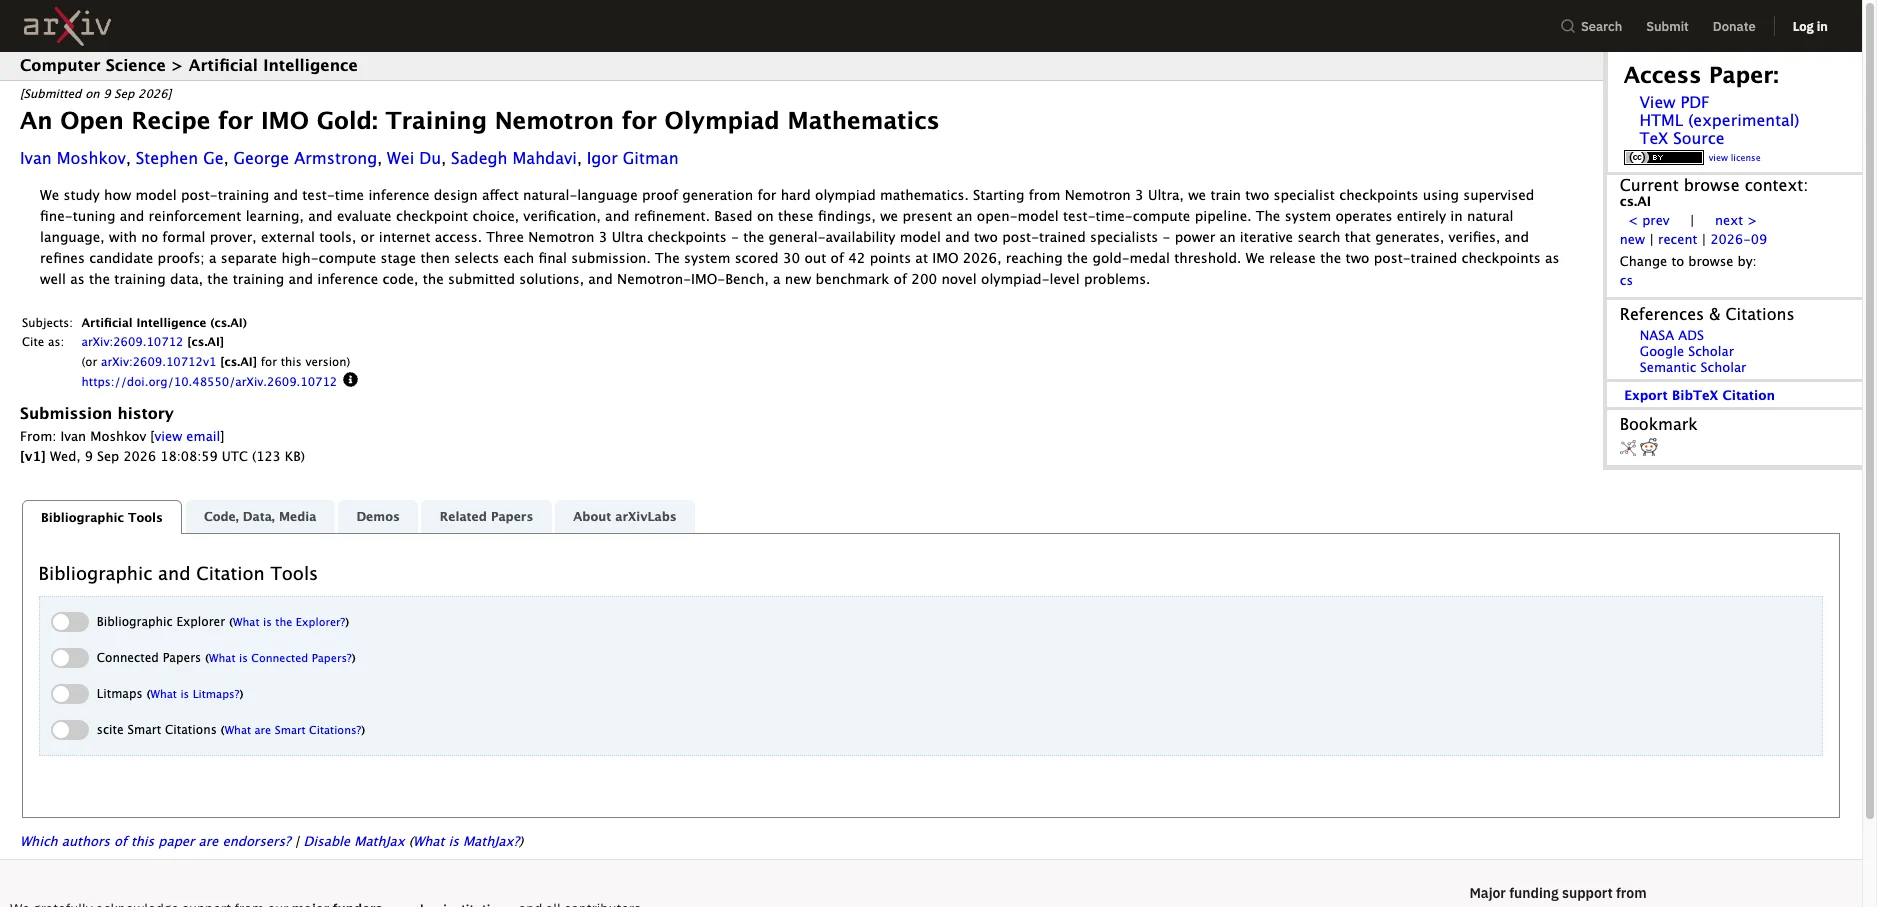Click Donate in the top navigation
The height and width of the screenshot is (907, 1877).
point(1734,26)
